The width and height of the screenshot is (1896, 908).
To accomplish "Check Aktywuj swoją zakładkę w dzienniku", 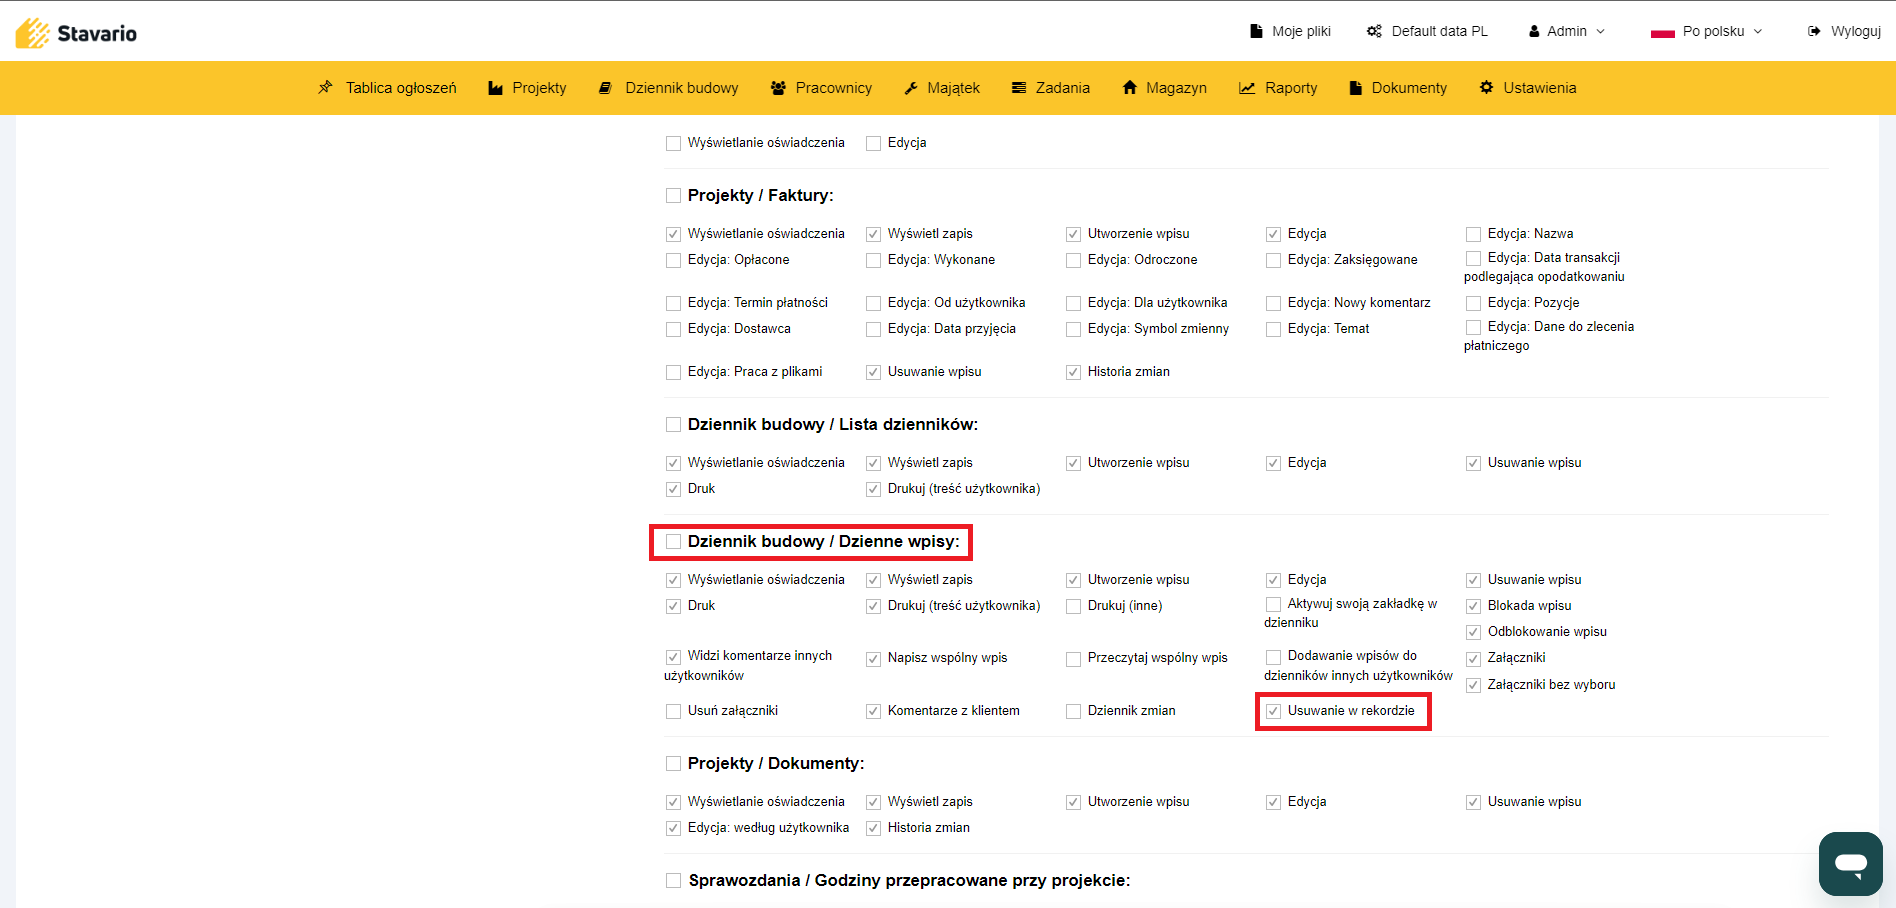I will 1273,604.
